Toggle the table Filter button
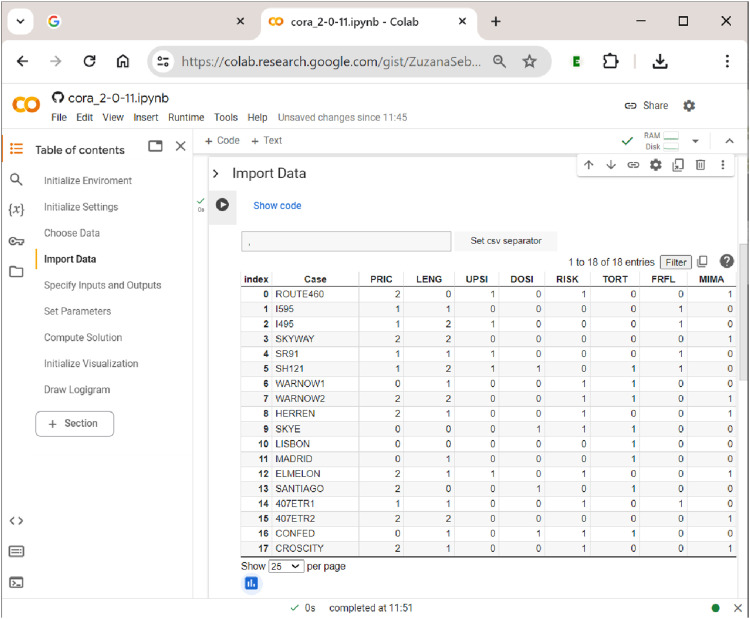This screenshot has height=619, width=750. click(x=675, y=262)
